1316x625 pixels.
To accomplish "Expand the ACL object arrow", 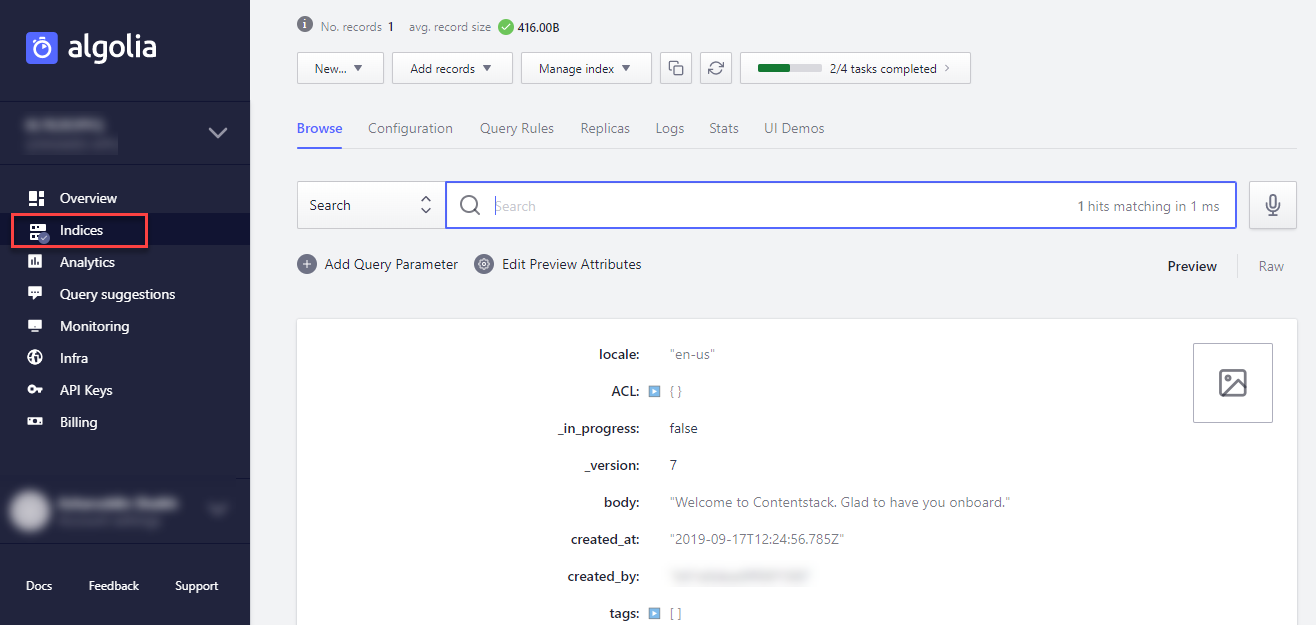I will coord(654,391).
